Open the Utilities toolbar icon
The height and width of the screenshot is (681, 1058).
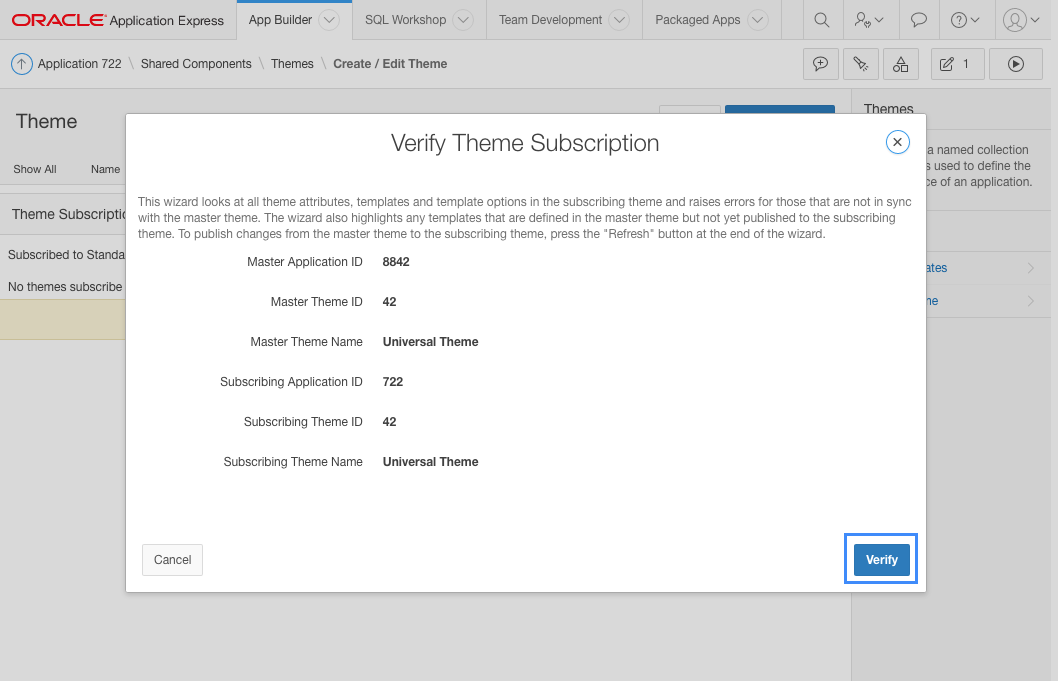click(860, 64)
